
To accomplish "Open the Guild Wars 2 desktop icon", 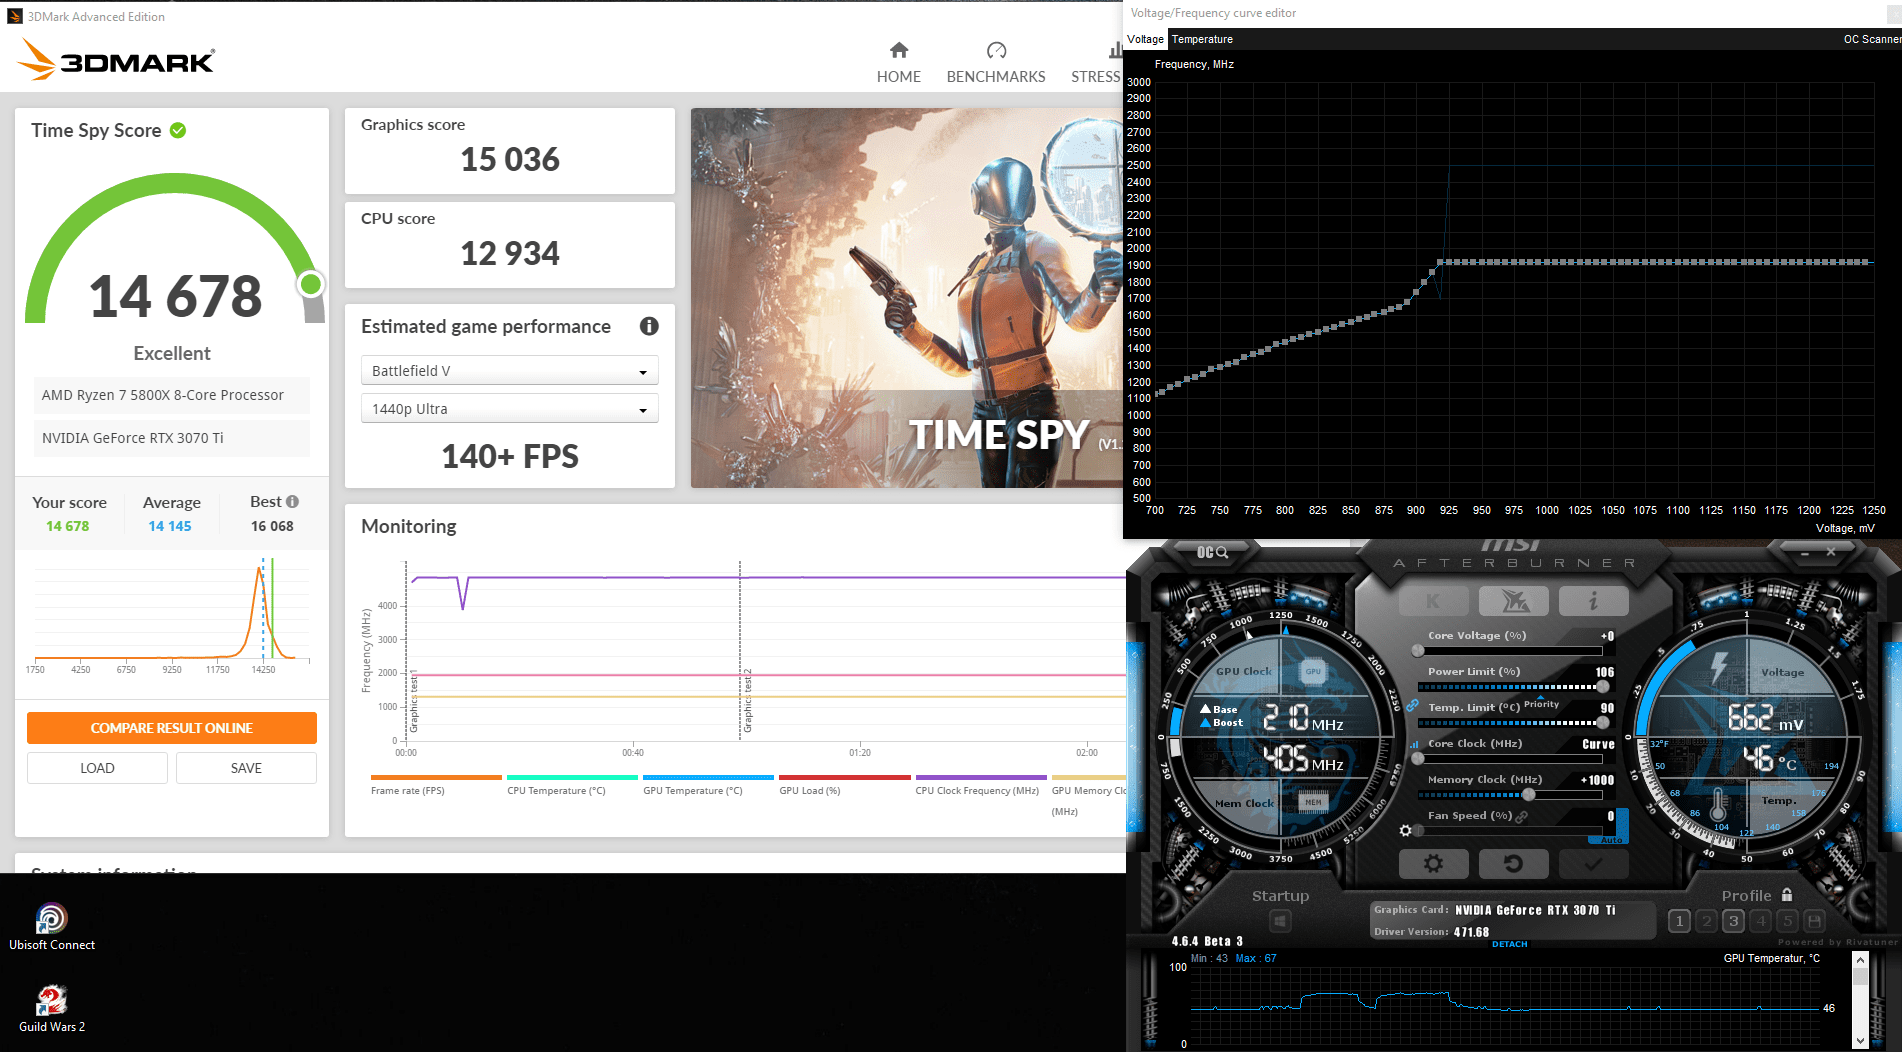I will (52, 1009).
